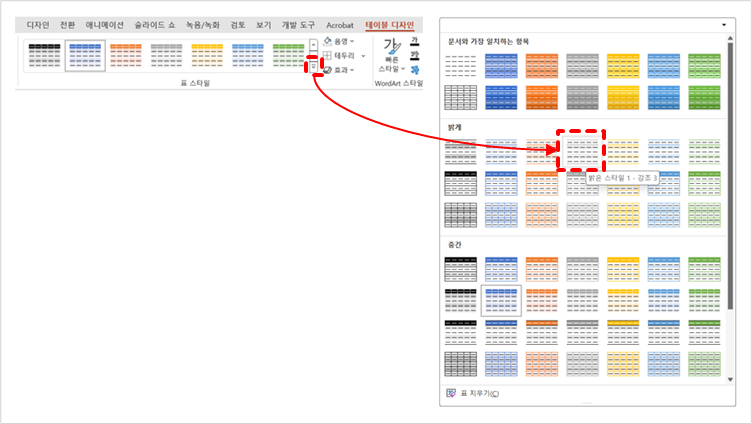Click the styles panel scrollbar up arrow
752x424 pixels.
pos(730,38)
